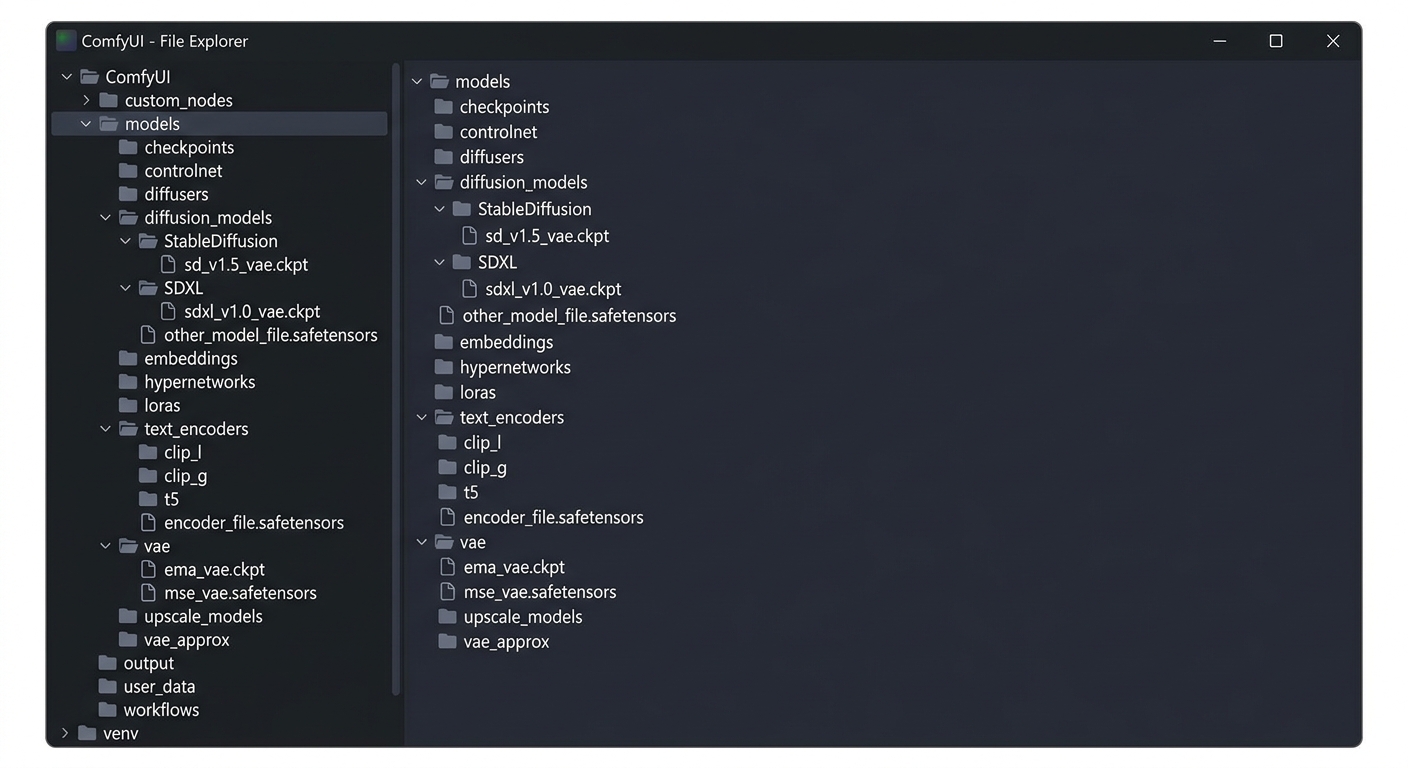Minimize the File Explorer window
This screenshot has width=1408, height=768.
(x=1220, y=41)
